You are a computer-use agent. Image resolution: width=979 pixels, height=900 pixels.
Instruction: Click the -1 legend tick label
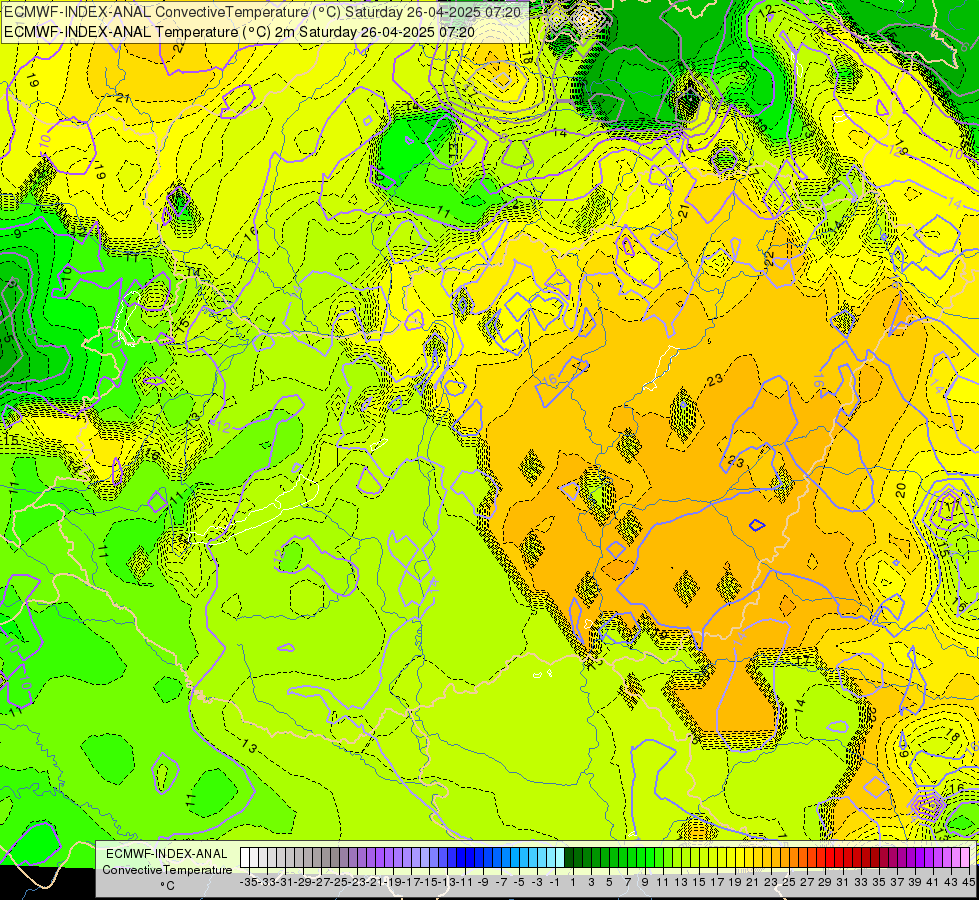(x=555, y=883)
